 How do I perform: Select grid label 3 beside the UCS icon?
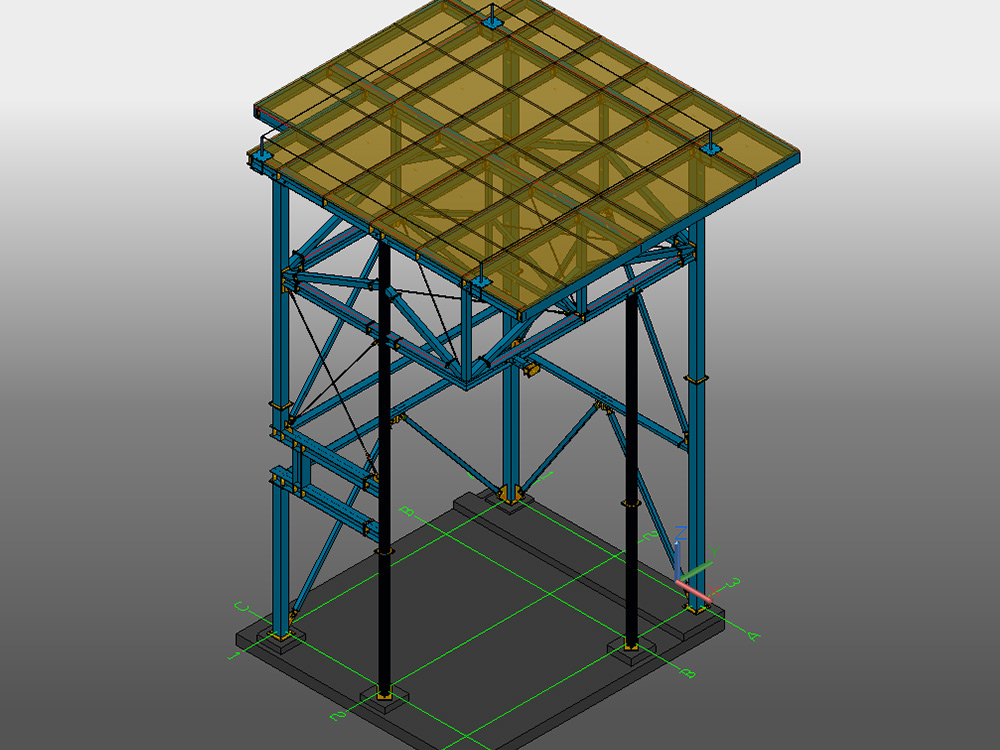pyautogui.click(x=733, y=583)
